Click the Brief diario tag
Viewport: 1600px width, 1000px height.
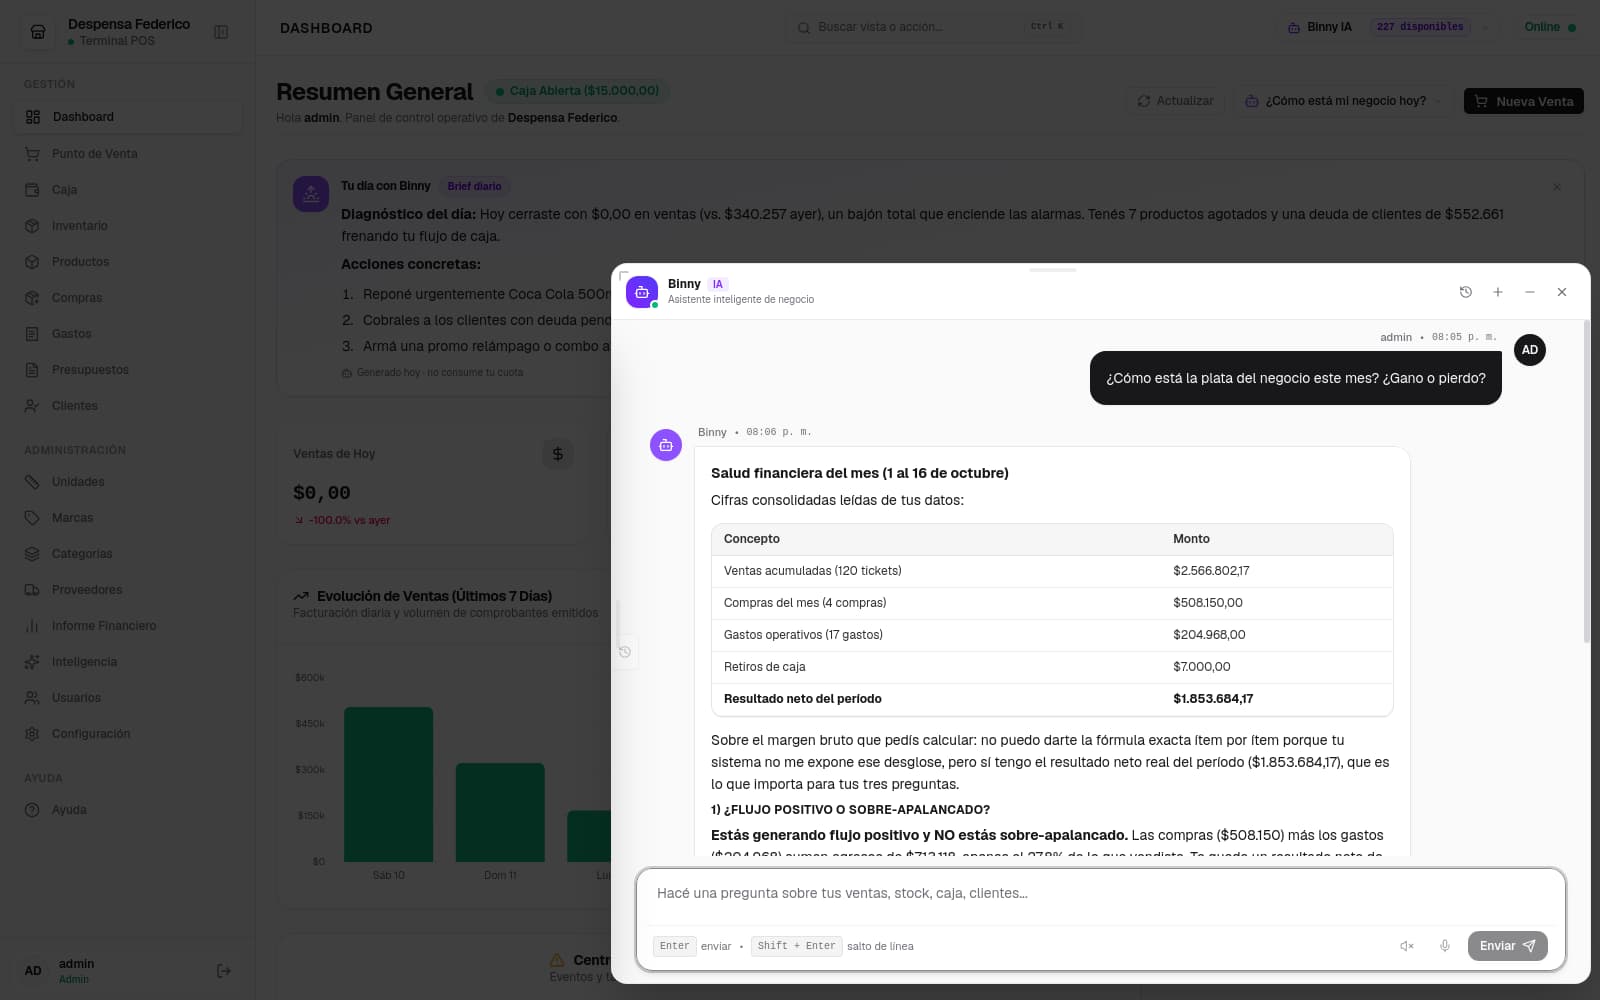click(474, 186)
